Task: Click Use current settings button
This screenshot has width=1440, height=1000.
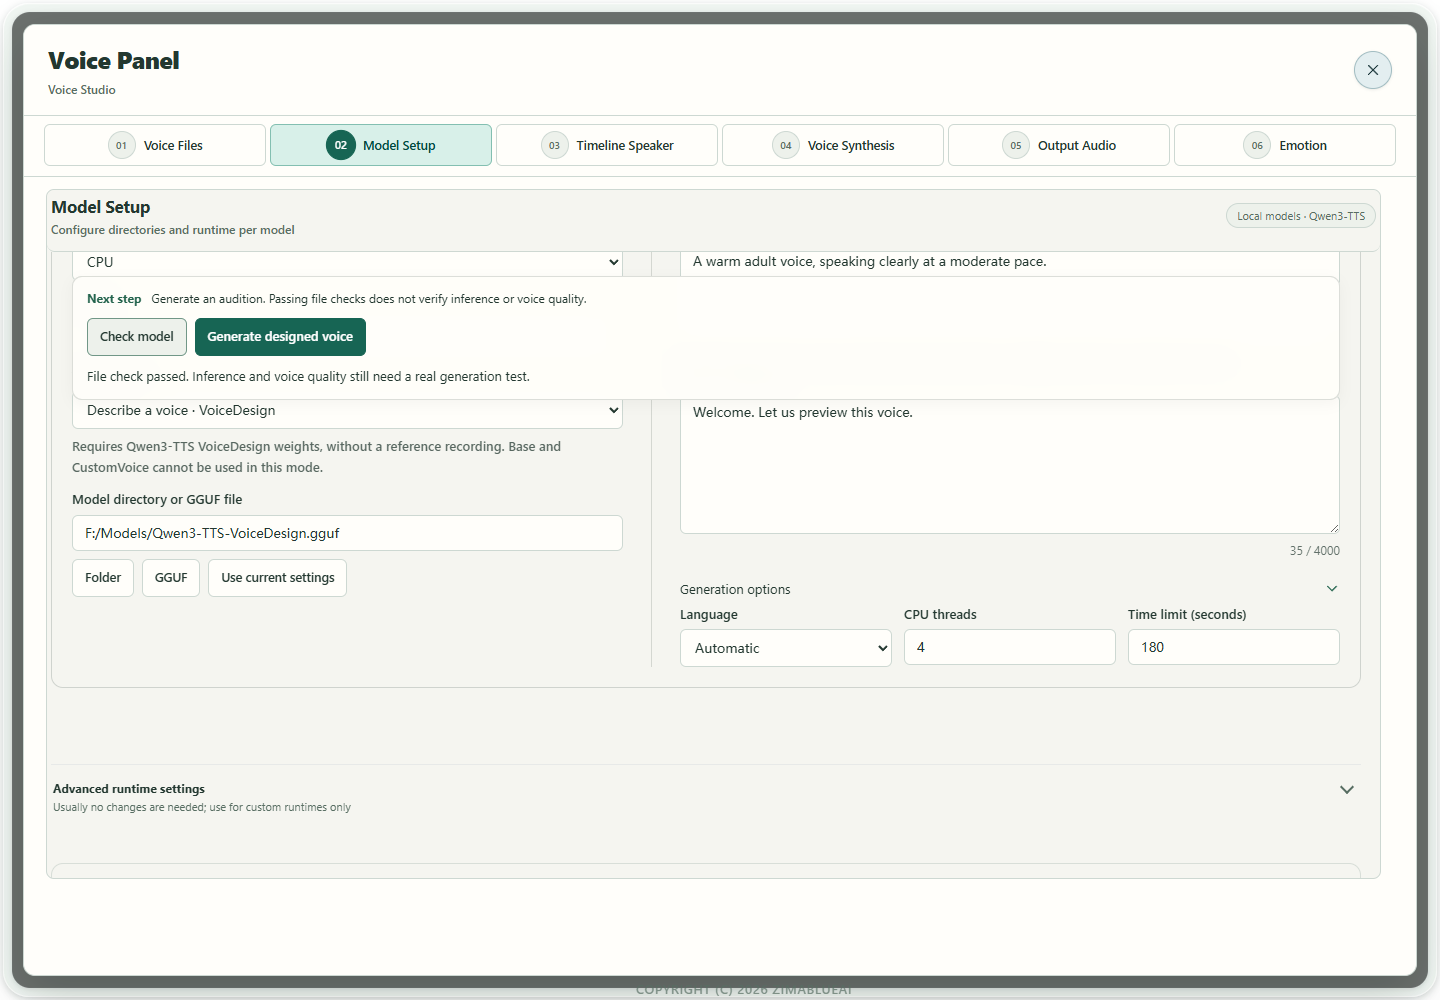Action: point(278,578)
